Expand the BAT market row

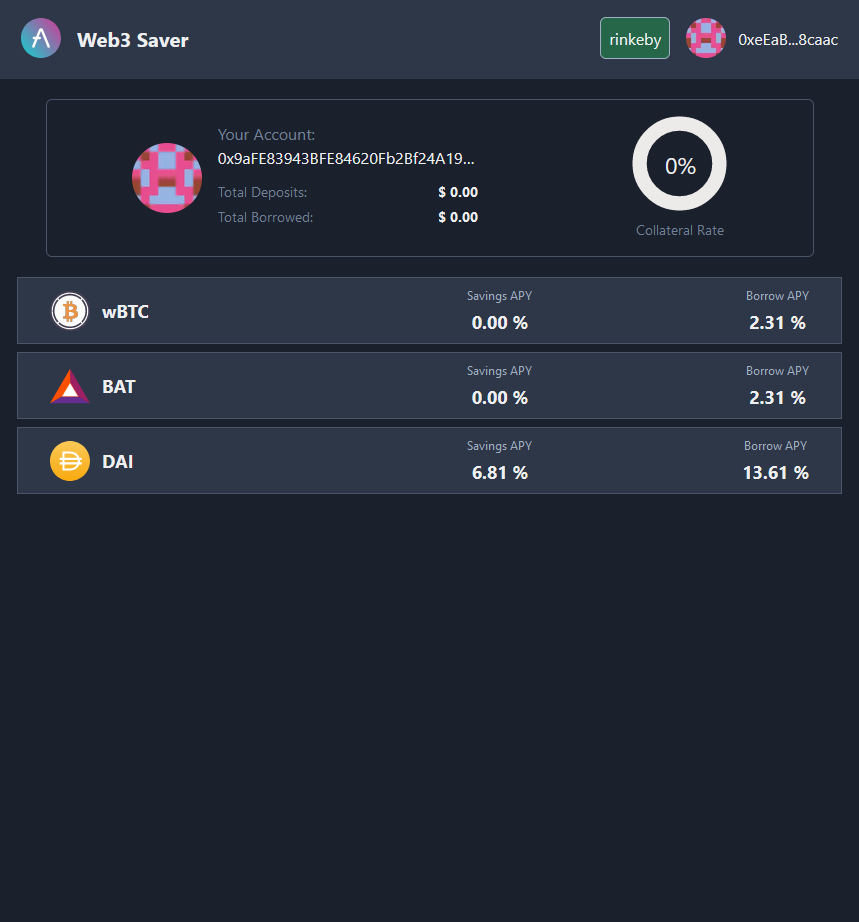300,386
